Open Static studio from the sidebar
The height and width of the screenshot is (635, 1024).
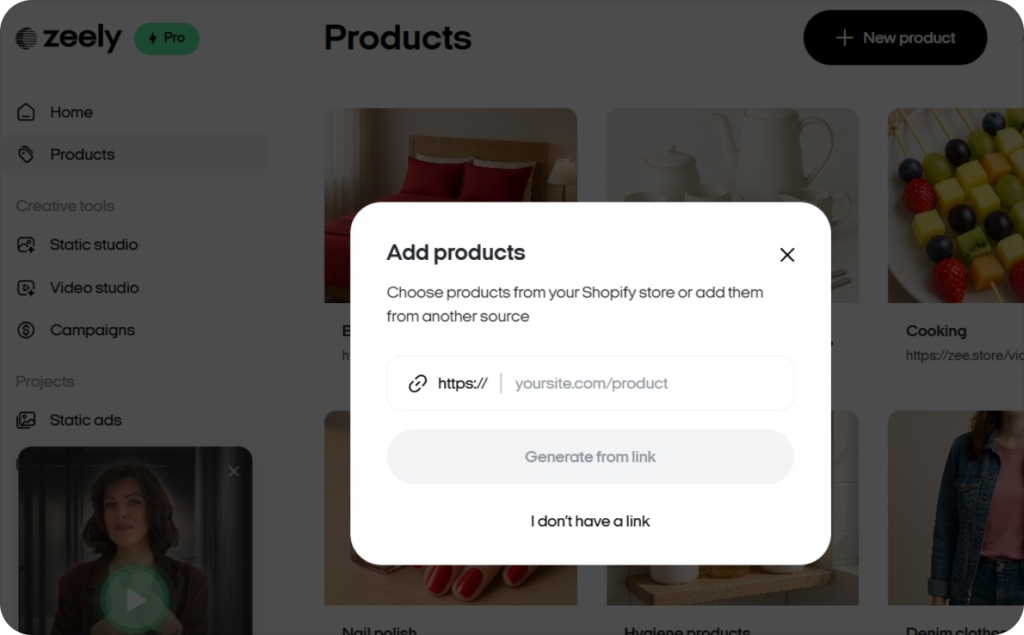(x=28, y=245)
